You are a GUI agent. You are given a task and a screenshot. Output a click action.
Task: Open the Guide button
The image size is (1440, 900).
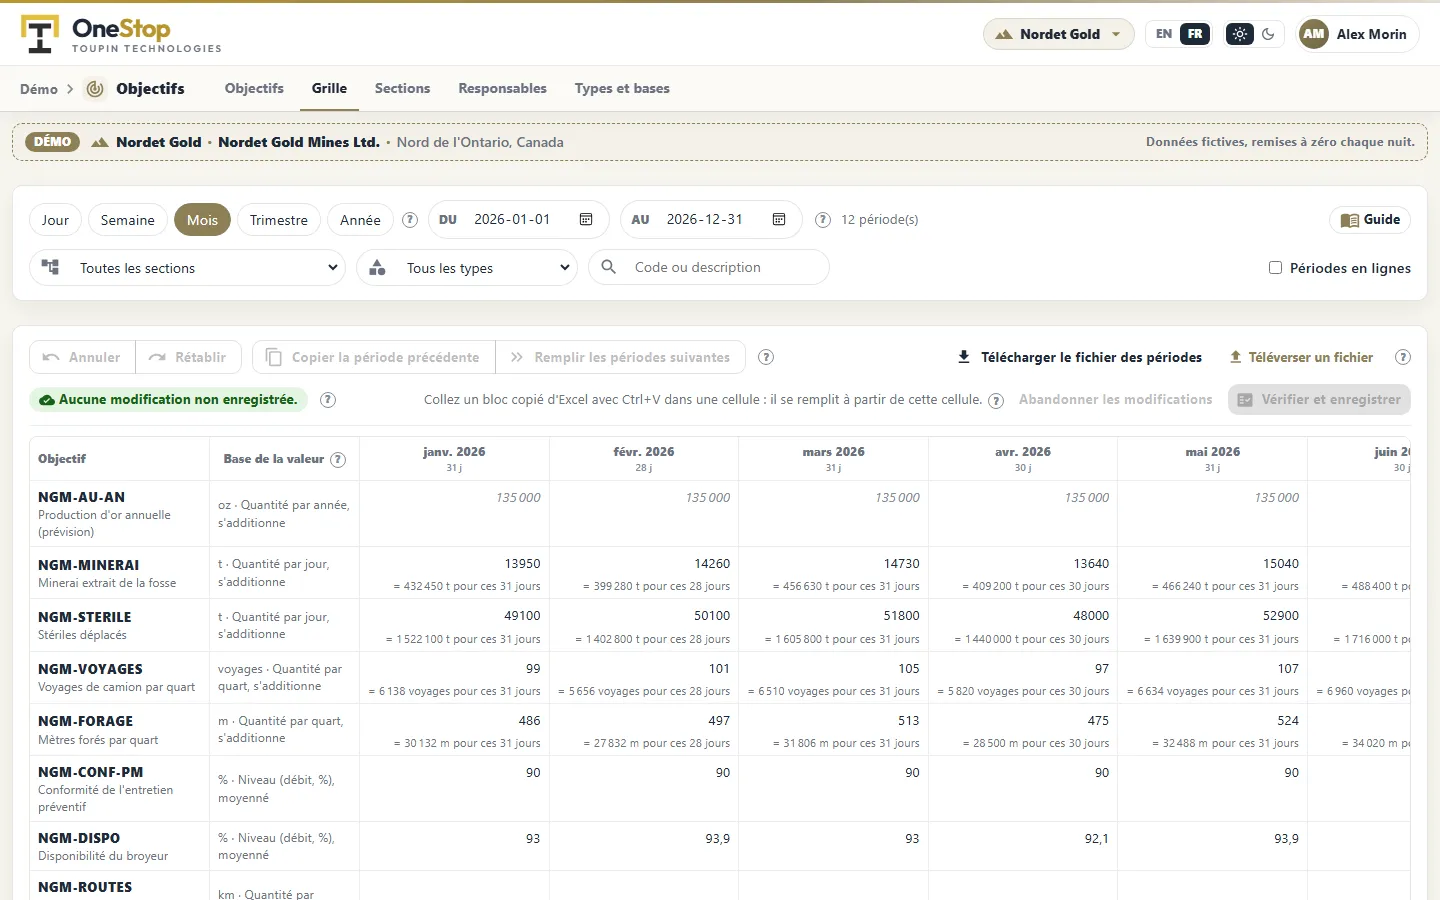coord(1370,220)
